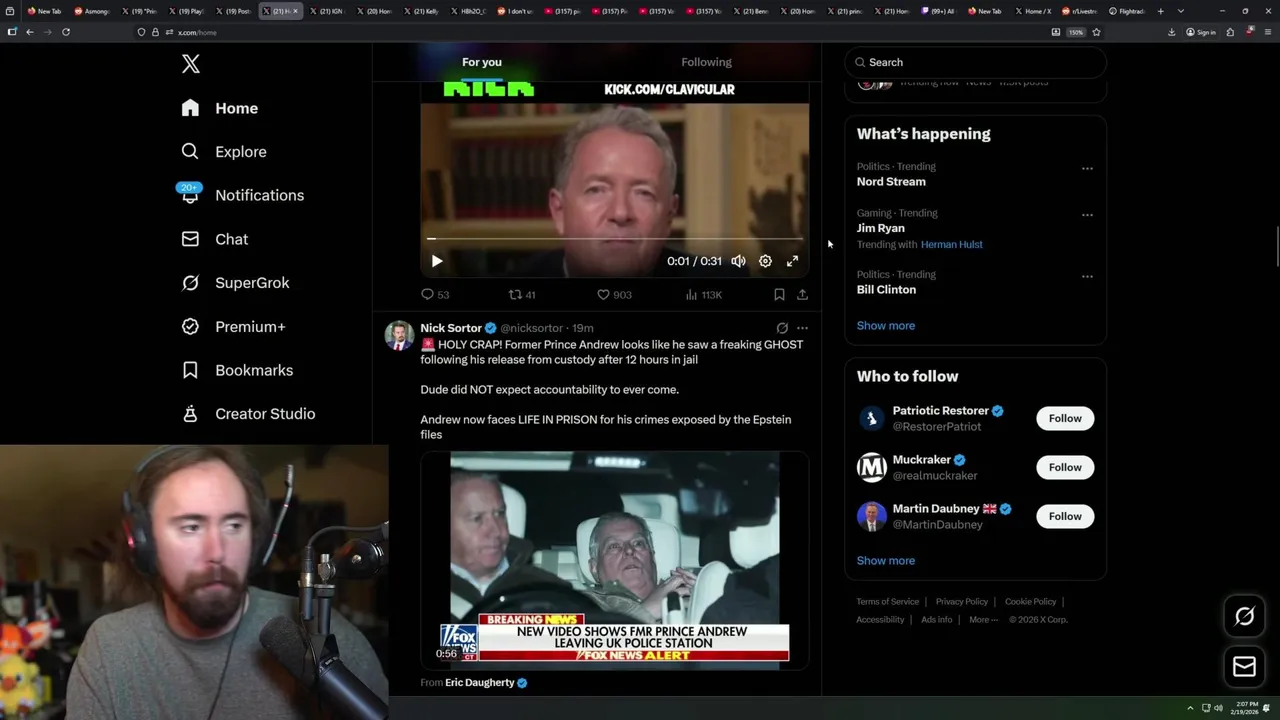Screen dimensions: 1280x720
Task: Open the Cookie Policy link
Action: 1030,602
